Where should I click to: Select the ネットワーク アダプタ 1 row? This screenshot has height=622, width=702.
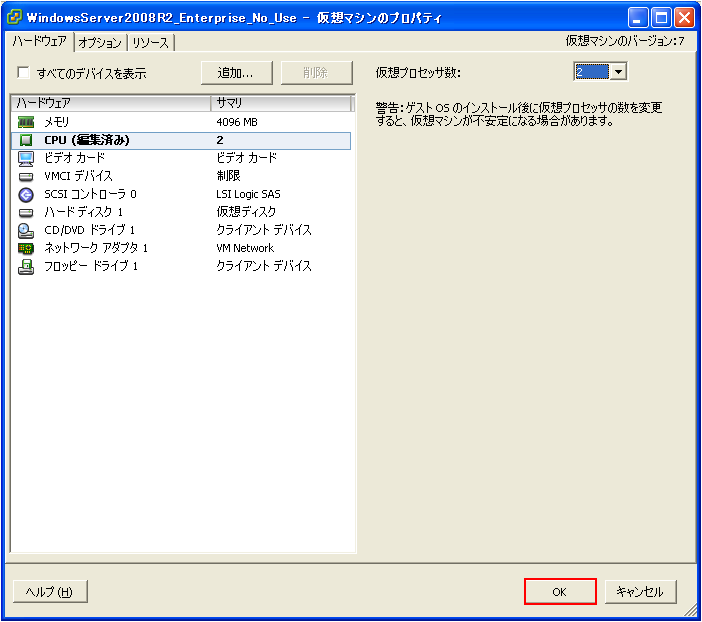[x=181, y=248]
